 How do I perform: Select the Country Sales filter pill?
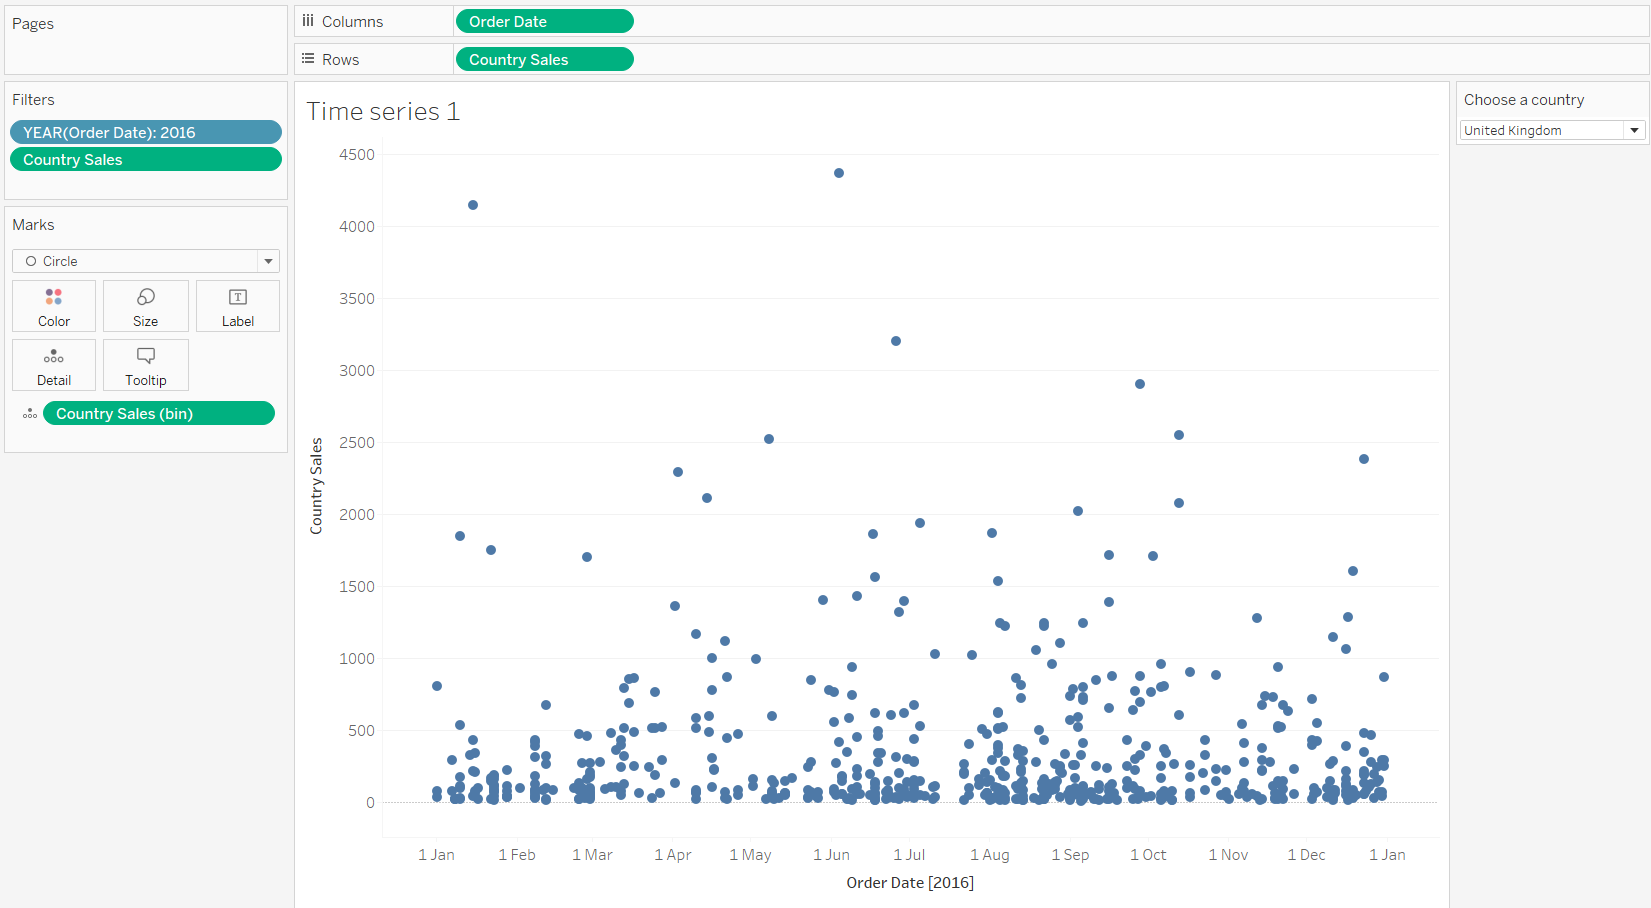click(146, 160)
